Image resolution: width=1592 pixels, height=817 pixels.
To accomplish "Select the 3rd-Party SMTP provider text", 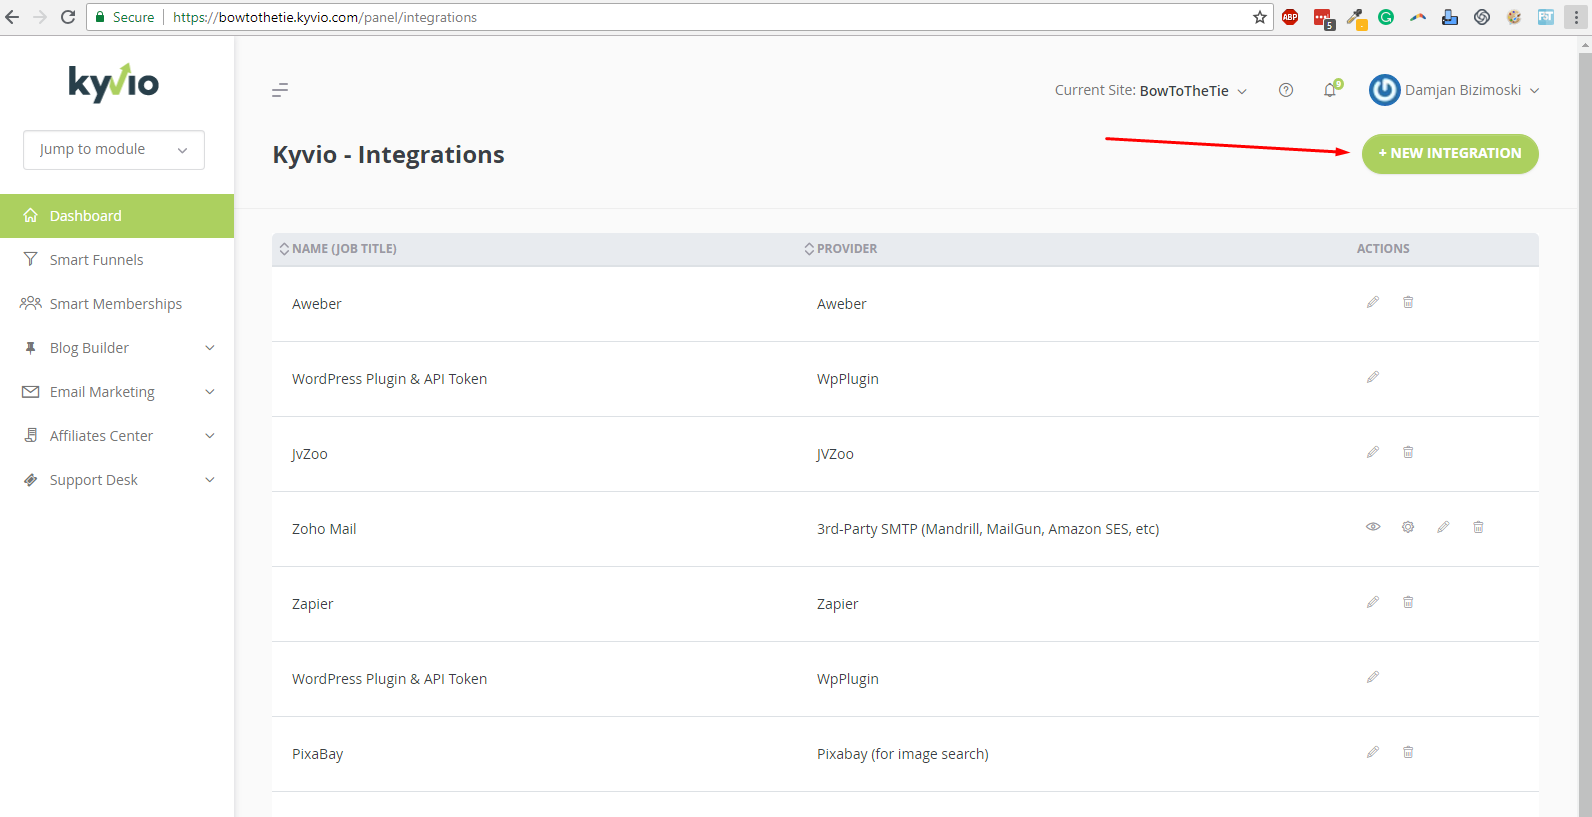I will [x=988, y=529].
